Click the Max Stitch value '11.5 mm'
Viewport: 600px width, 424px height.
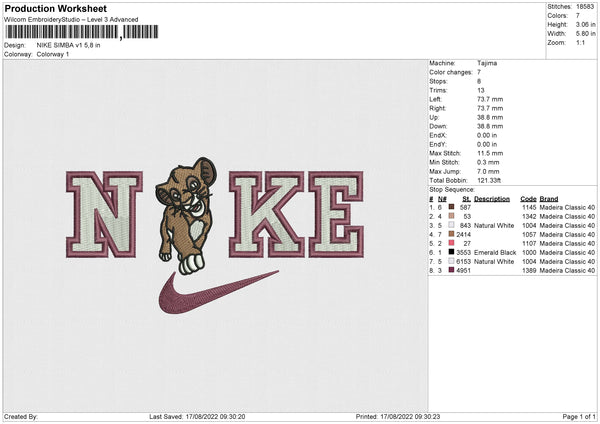click(490, 153)
